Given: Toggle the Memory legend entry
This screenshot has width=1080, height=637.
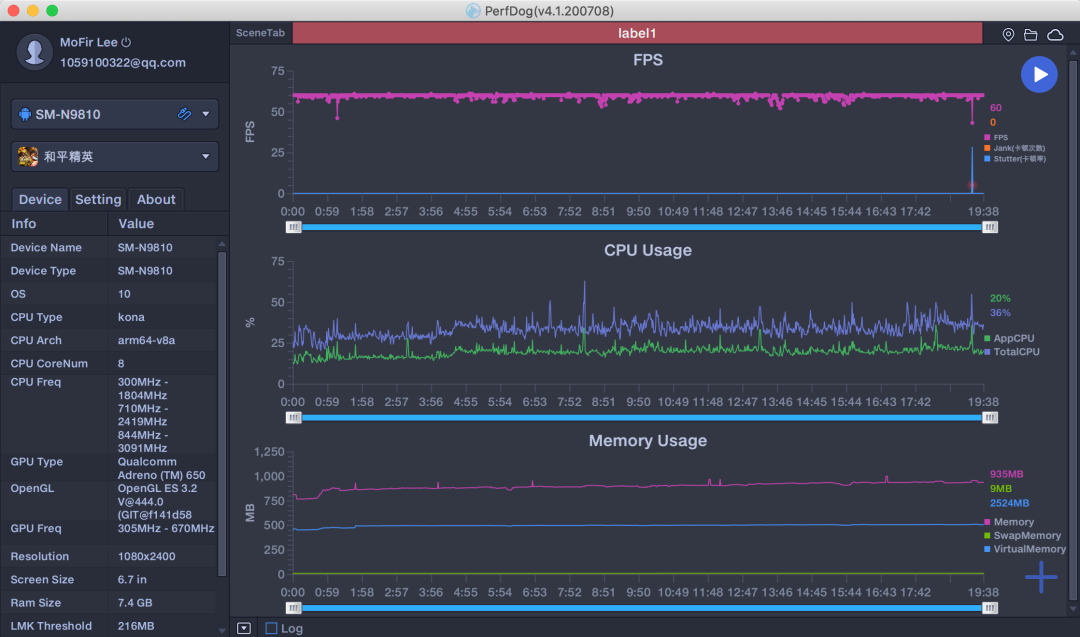Looking at the screenshot, I should (1009, 522).
